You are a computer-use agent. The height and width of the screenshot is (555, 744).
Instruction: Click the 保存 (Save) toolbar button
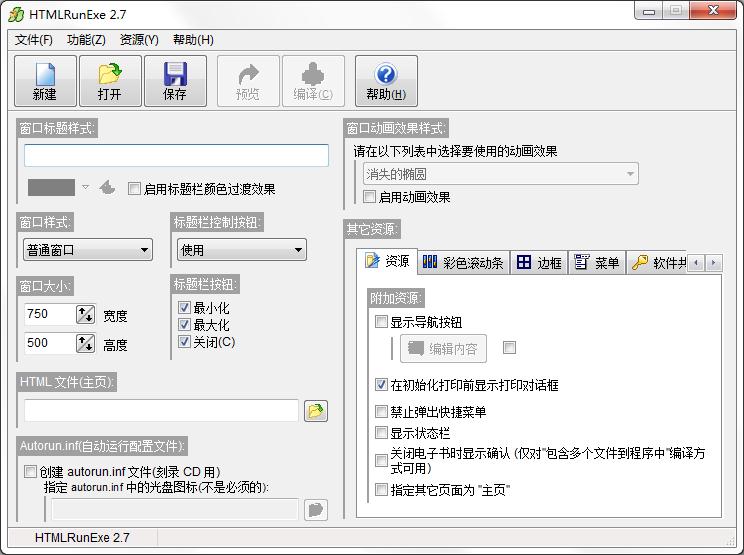click(x=175, y=81)
